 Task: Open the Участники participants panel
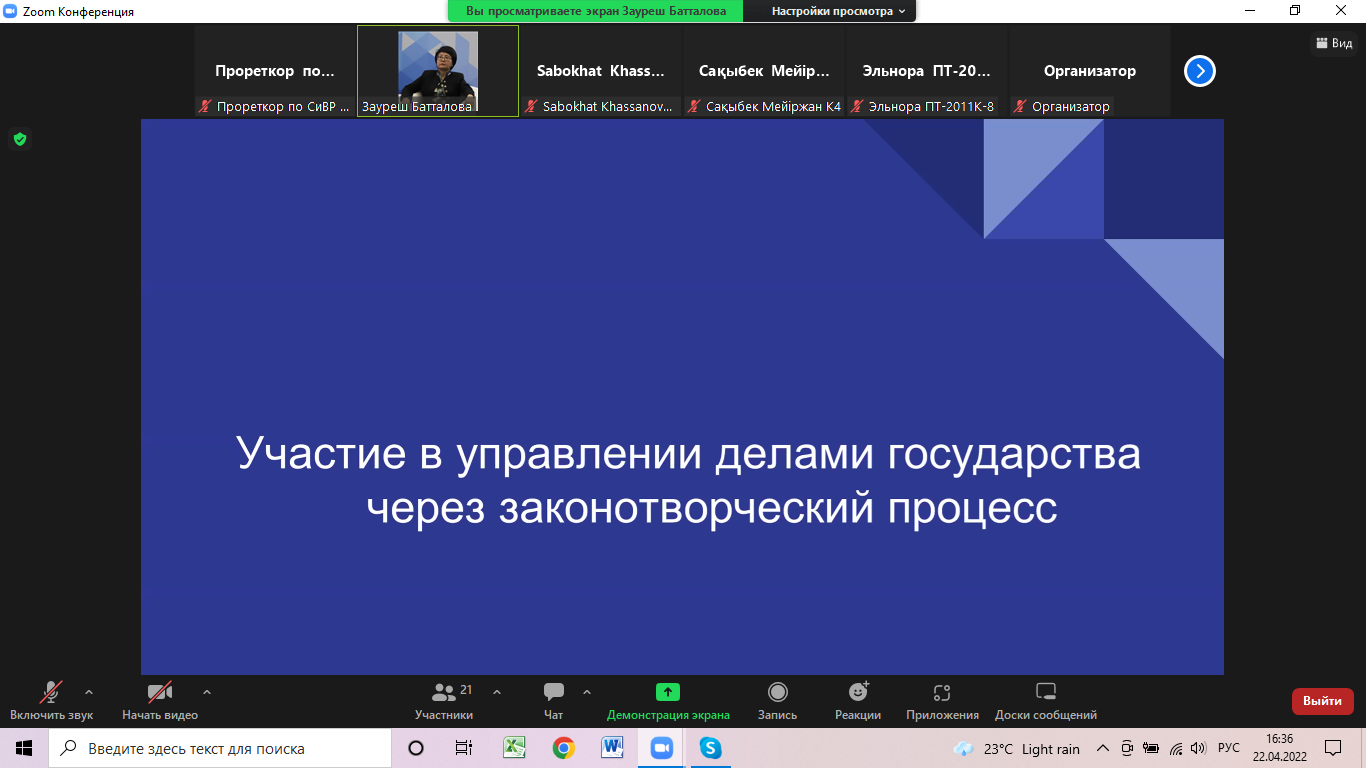[x=444, y=701]
